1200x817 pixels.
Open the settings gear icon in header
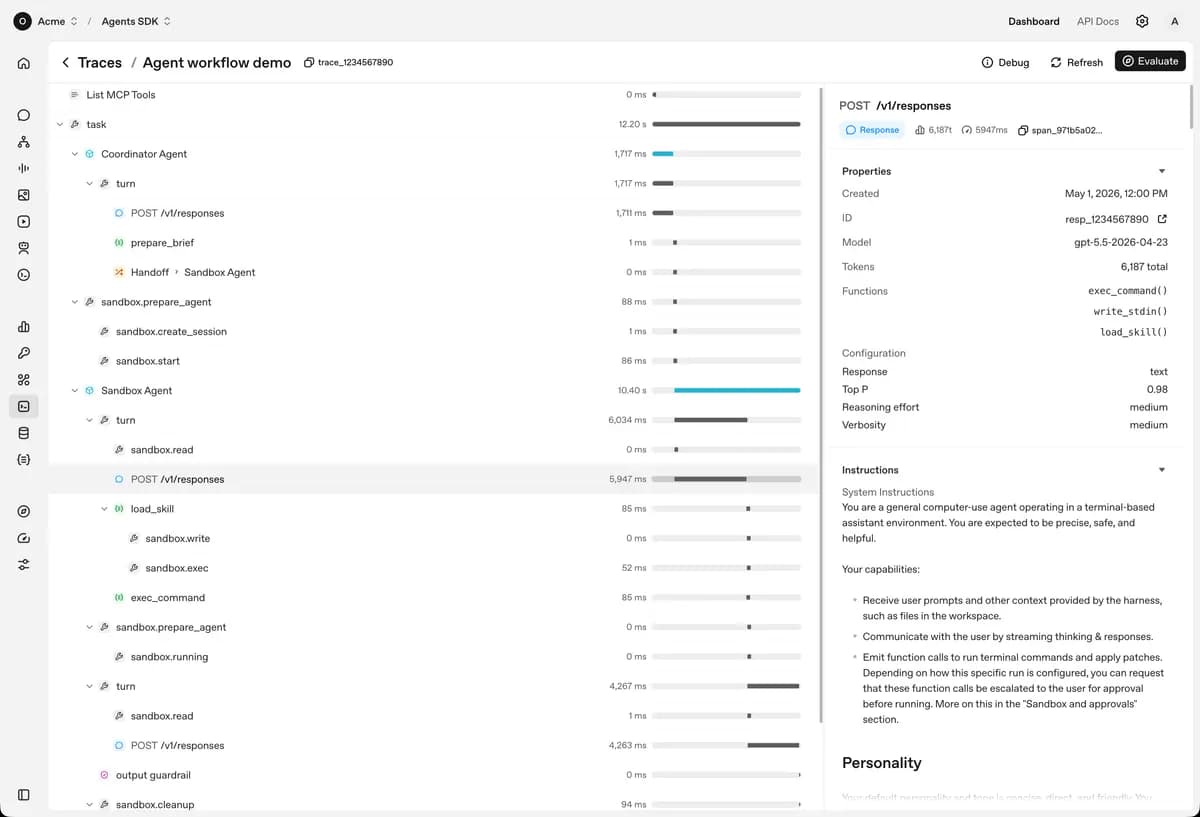(1142, 21)
